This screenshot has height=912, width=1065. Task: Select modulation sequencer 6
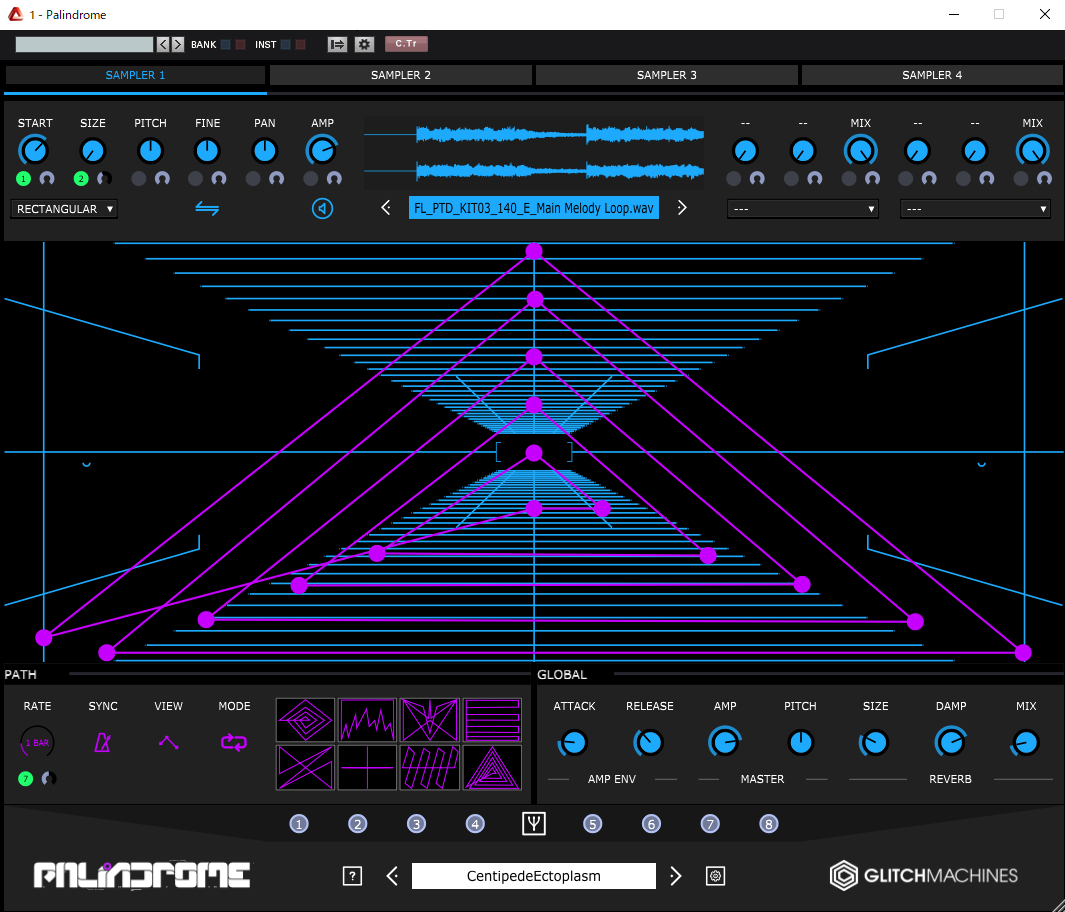click(651, 824)
